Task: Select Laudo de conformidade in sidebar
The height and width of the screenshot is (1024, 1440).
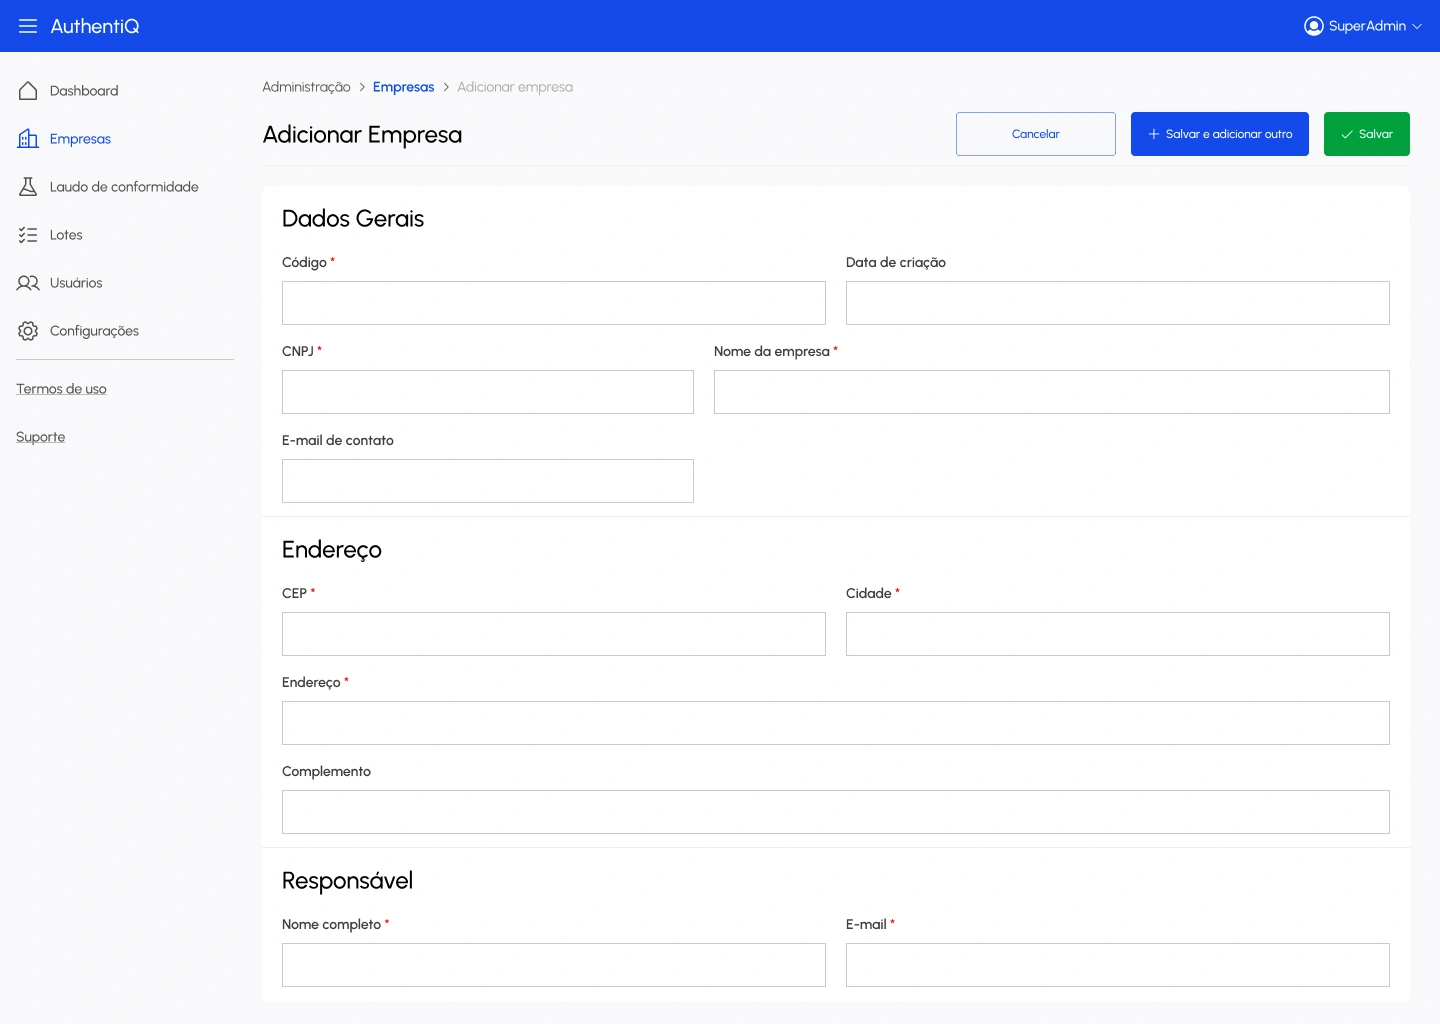Action: pos(124,187)
